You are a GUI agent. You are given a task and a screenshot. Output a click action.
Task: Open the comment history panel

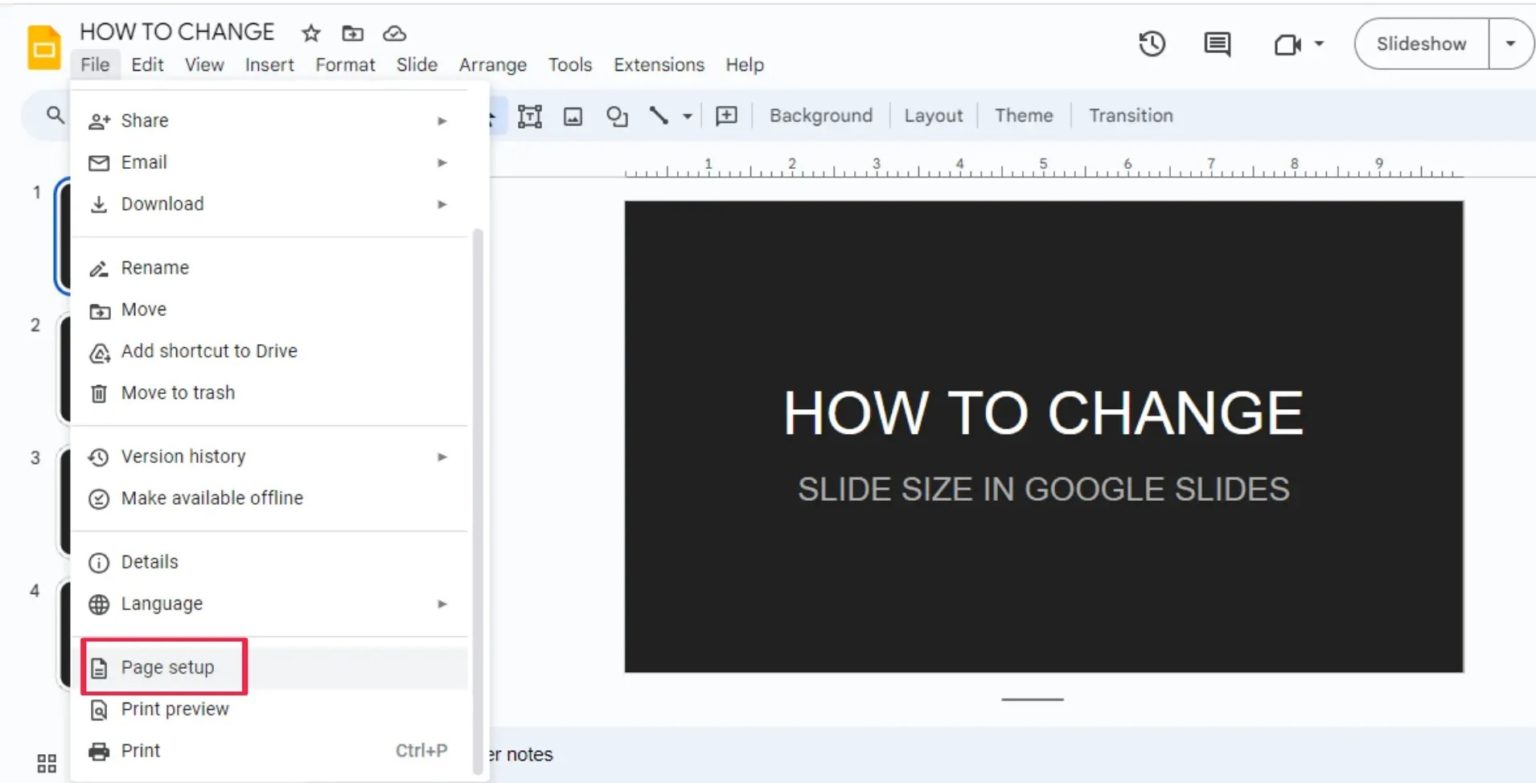click(x=1216, y=44)
